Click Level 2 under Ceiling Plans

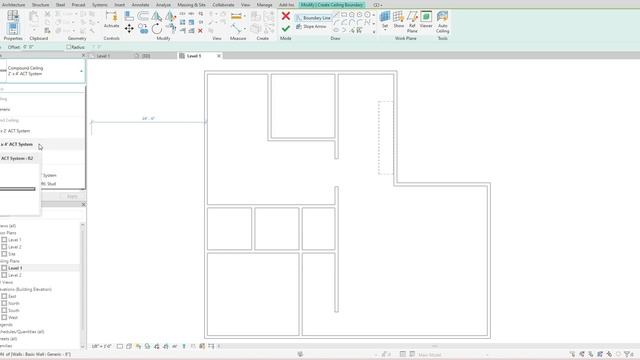15,275
